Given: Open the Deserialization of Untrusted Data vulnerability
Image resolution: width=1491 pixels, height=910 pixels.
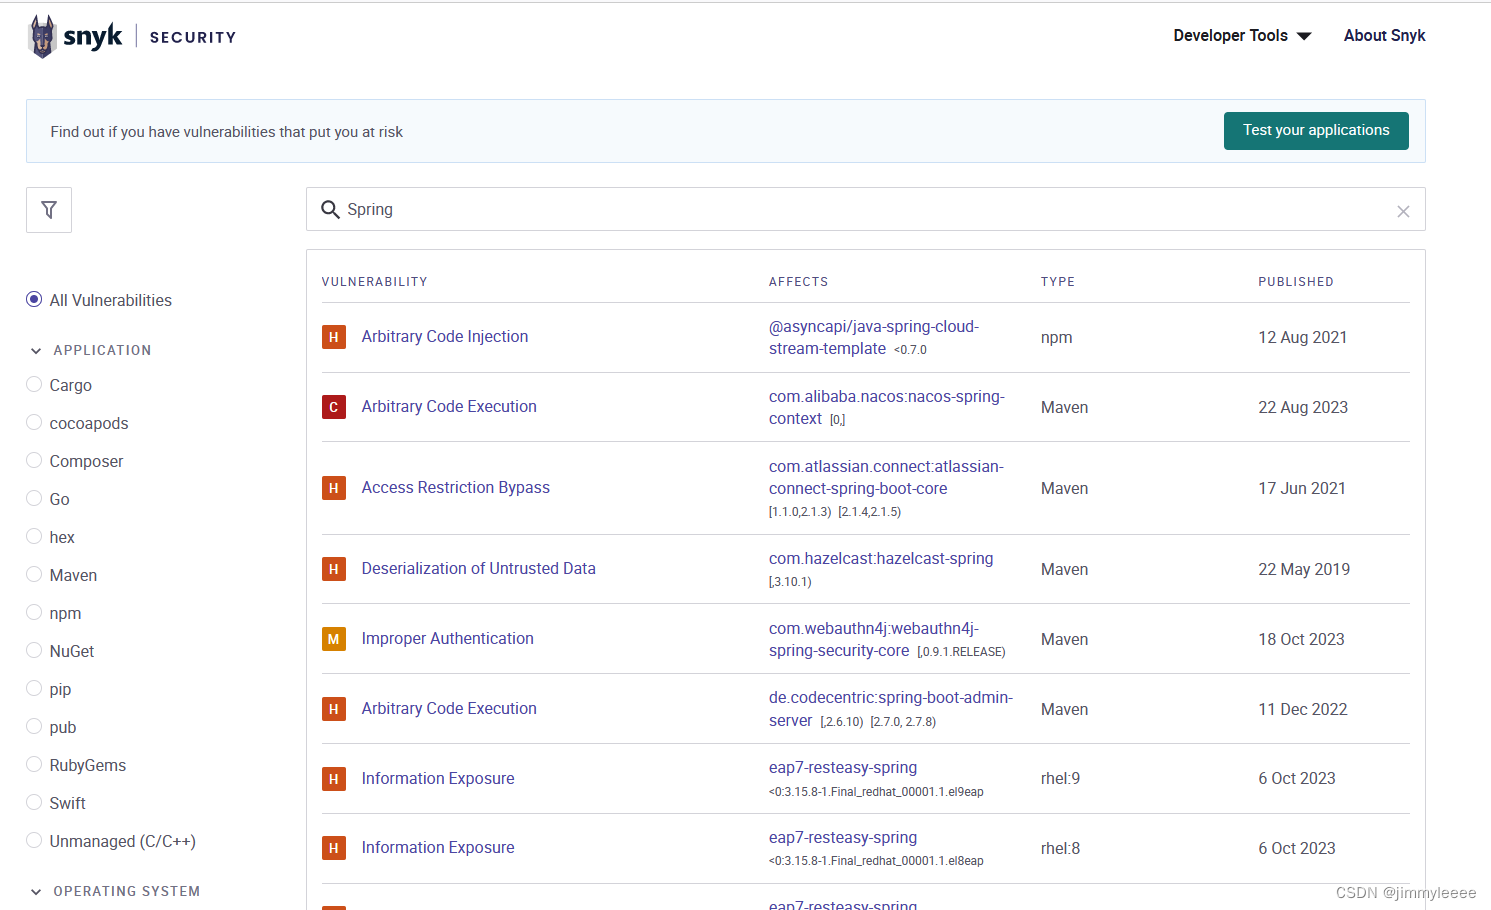Looking at the screenshot, I should [x=478, y=569].
